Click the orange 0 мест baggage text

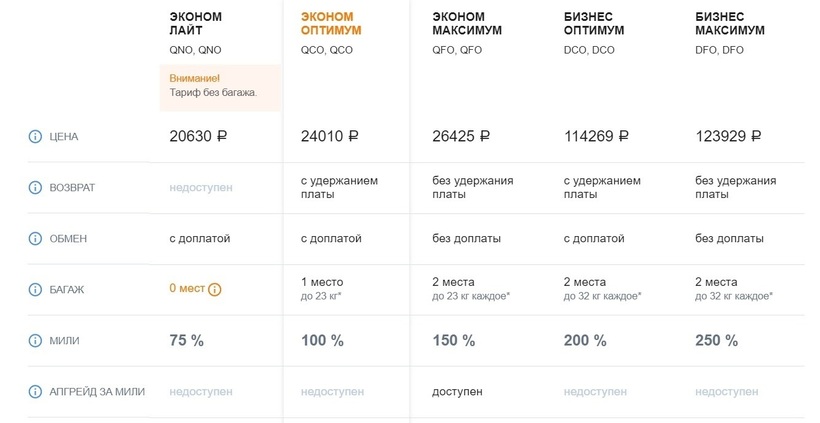point(187,289)
